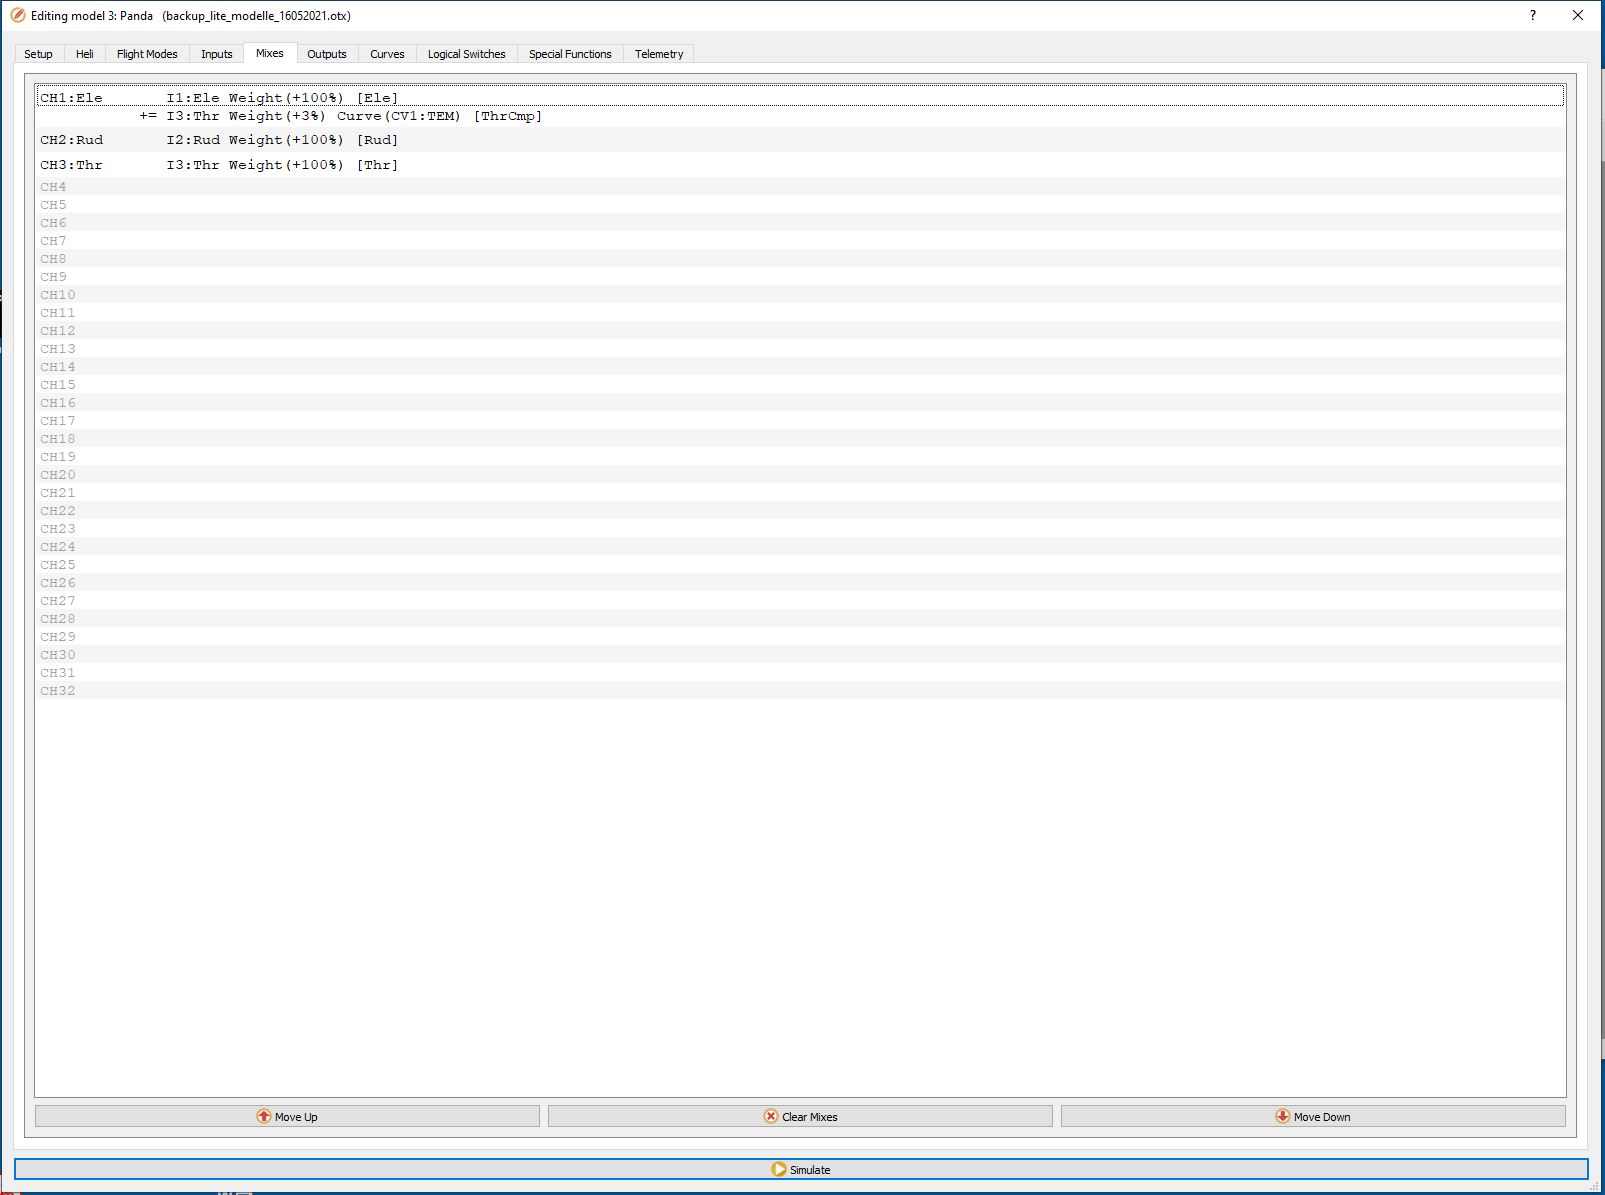Screen dimensions: 1605x1195
Task: Select the empty CH19 row
Action: coord(801,457)
